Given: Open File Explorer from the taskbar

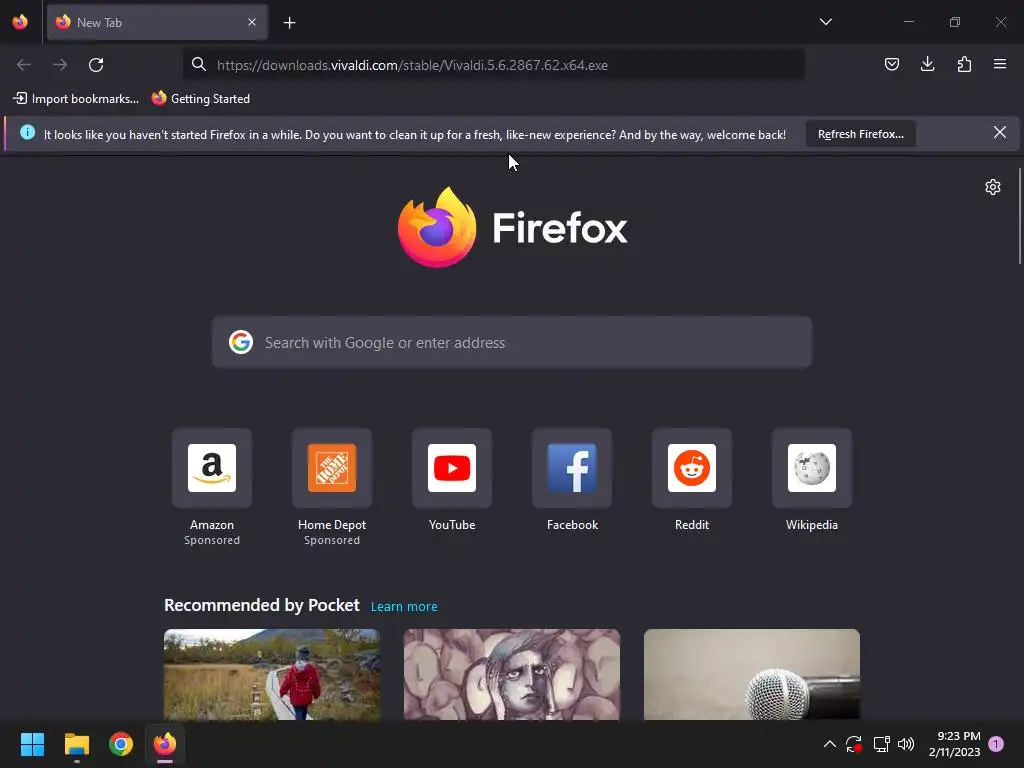Looking at the screenshot, I should coord(76,744).
